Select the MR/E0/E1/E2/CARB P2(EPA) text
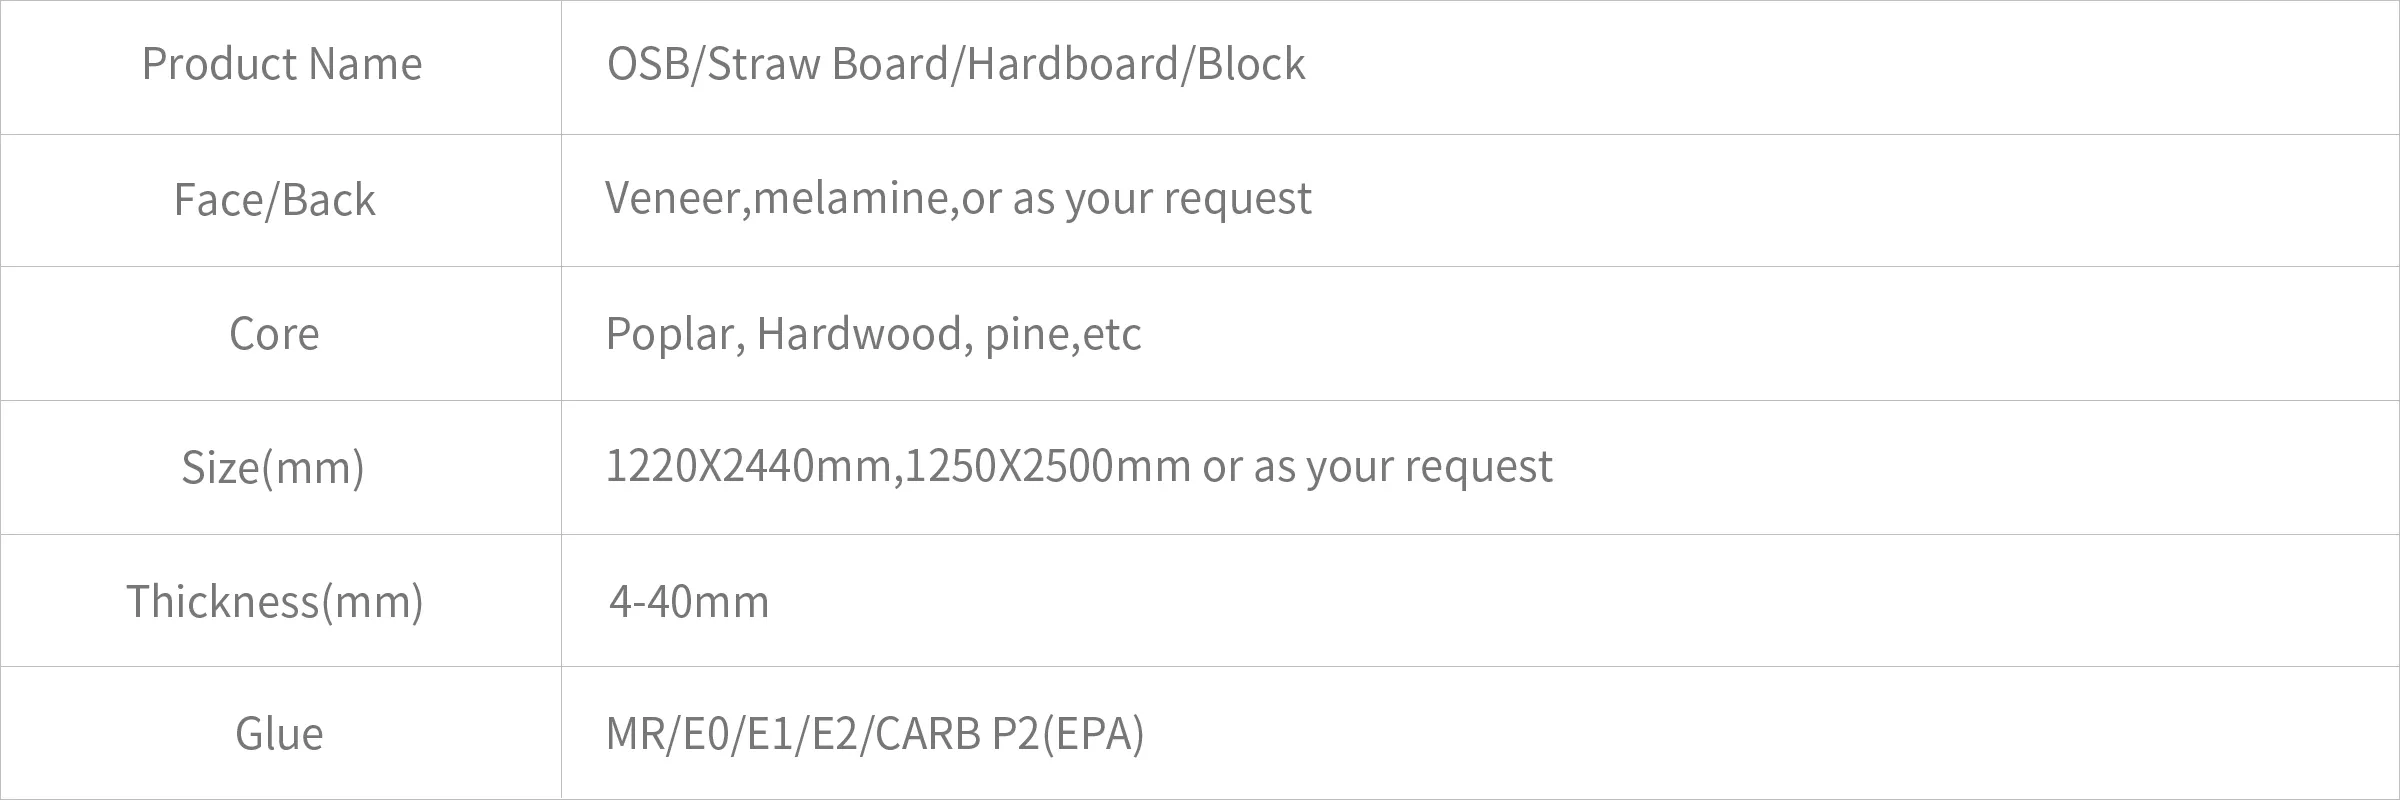2400x800 pixels. point(875,734)
